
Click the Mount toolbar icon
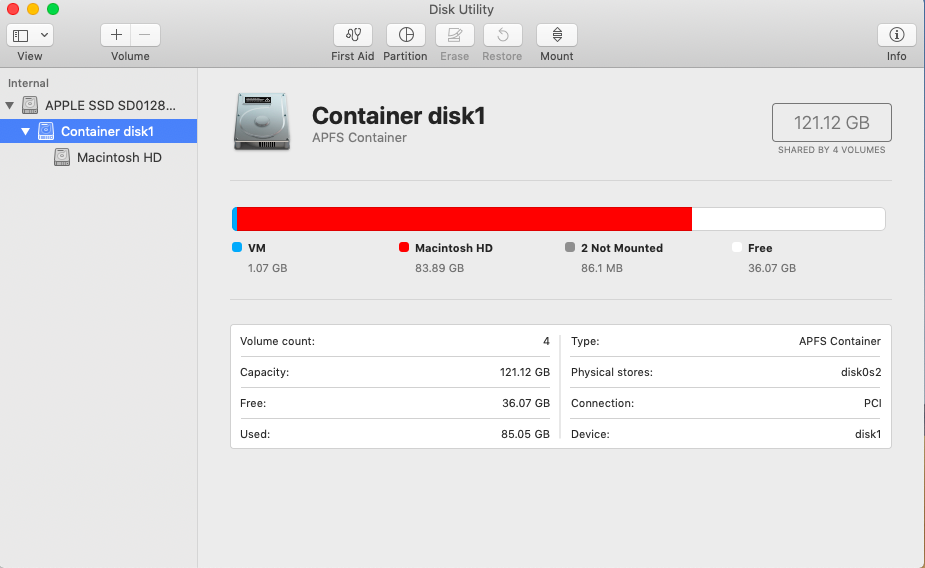pyautogui.click(x=557, y=35)
